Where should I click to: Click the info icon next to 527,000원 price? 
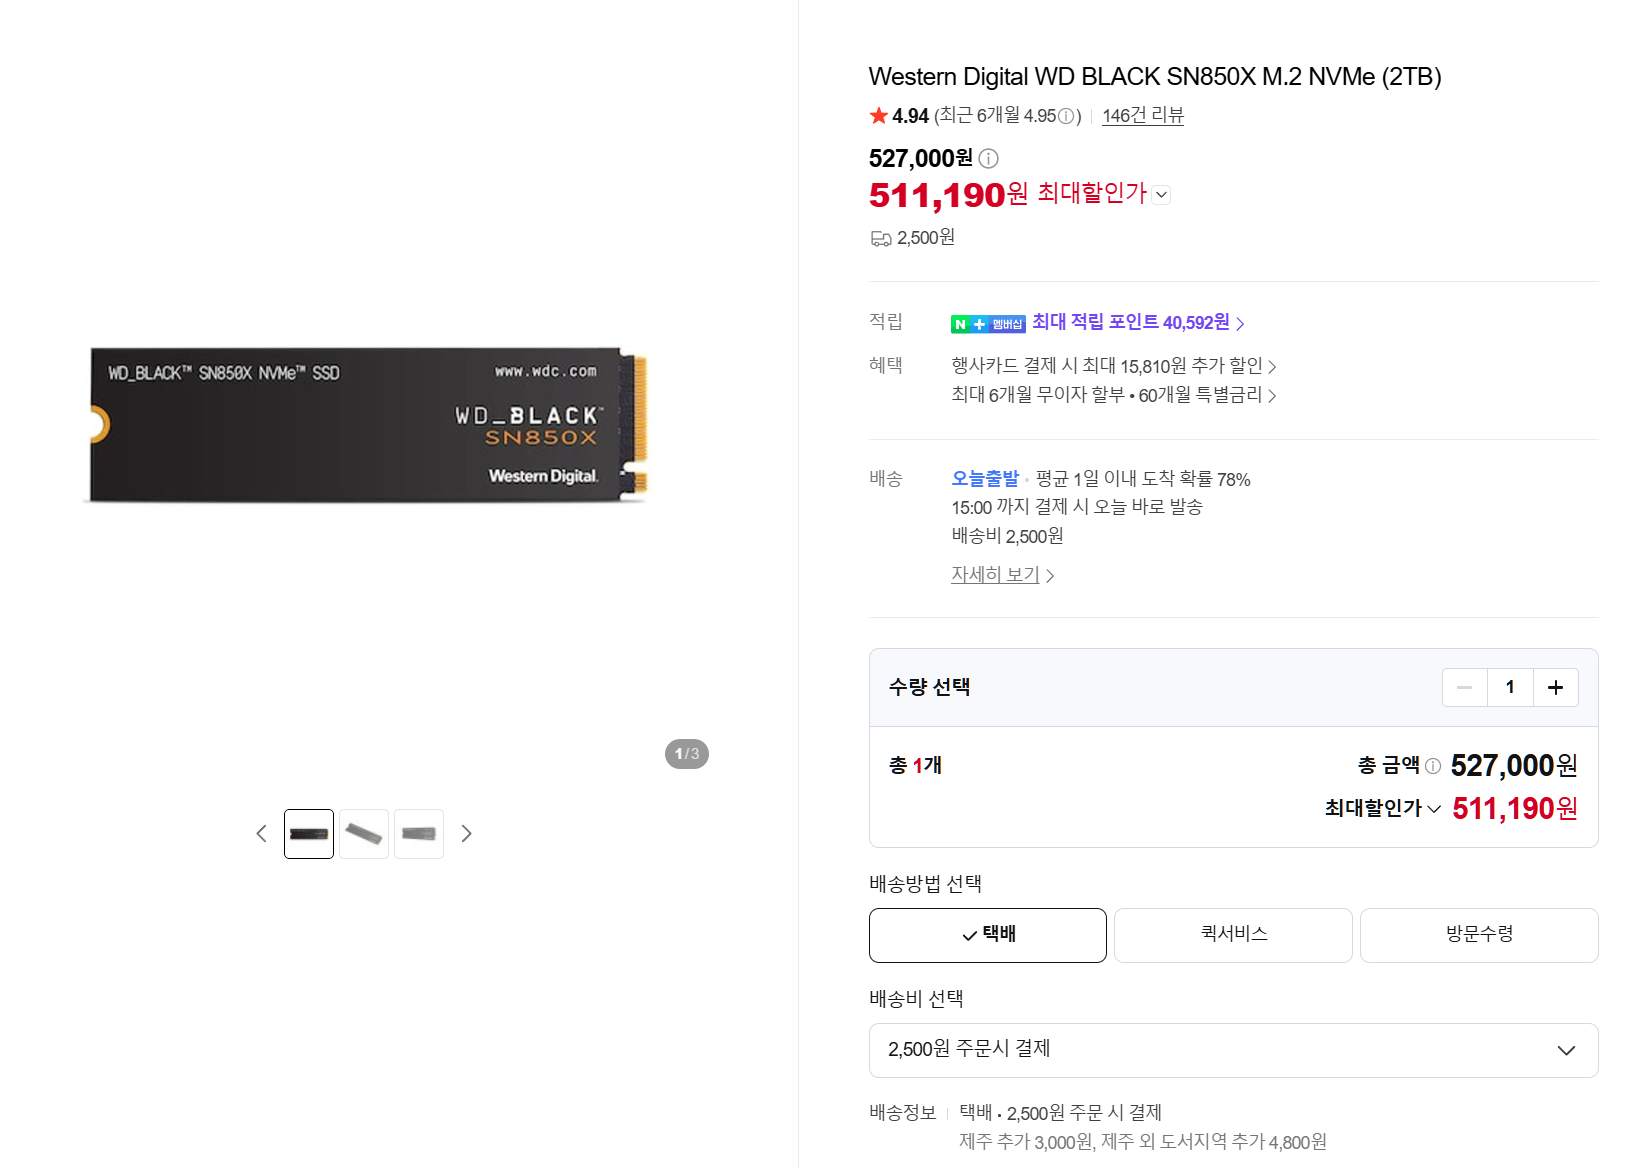(x=988, y=158)
